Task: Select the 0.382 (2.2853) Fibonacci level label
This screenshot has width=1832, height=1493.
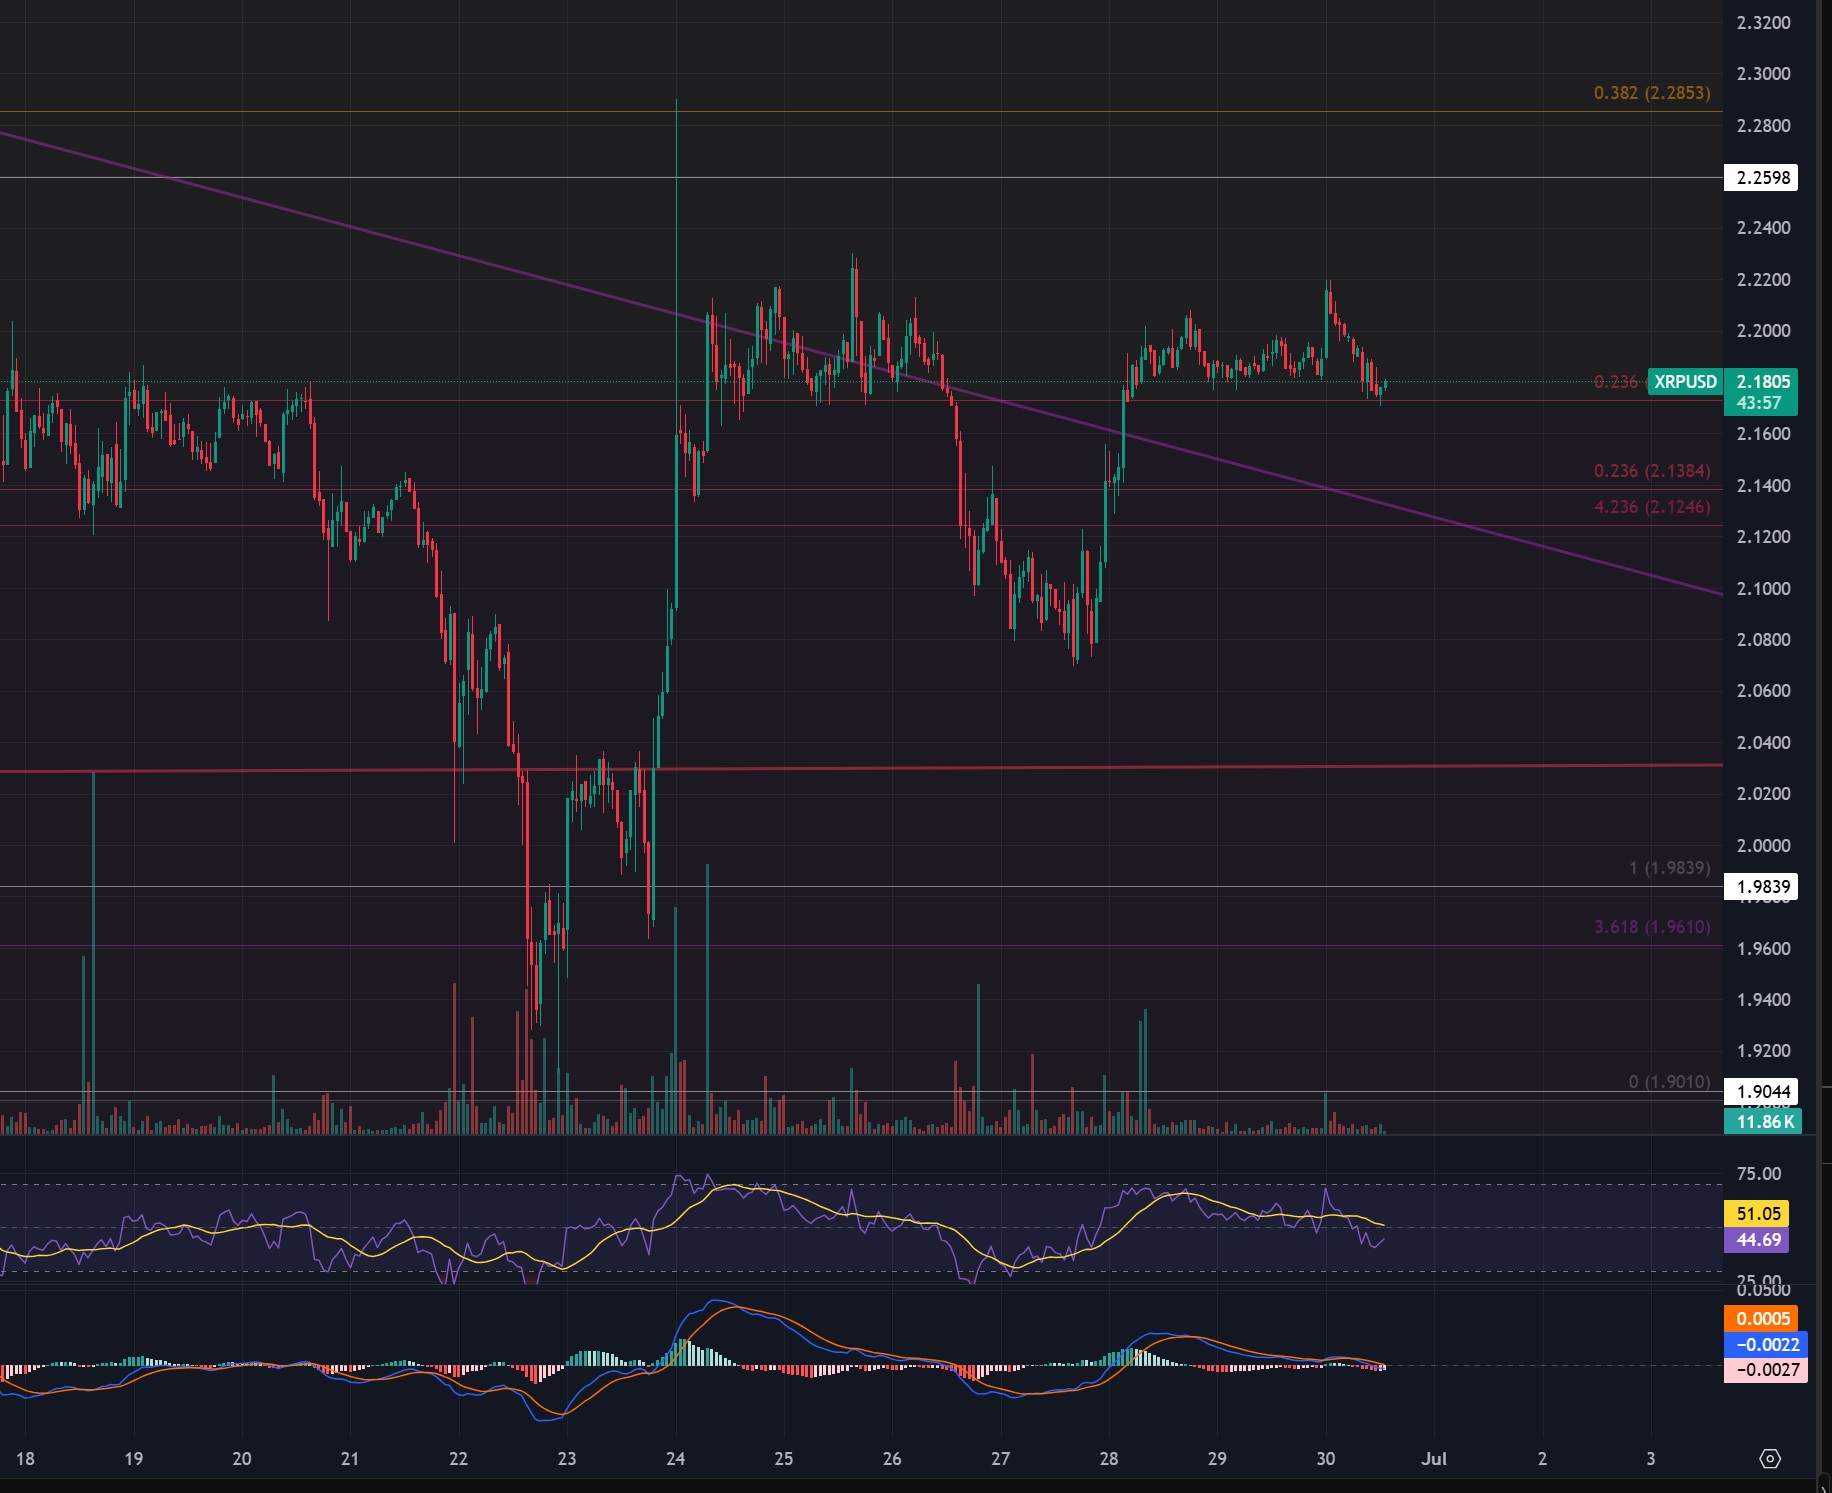Action: pos(1652,93)
